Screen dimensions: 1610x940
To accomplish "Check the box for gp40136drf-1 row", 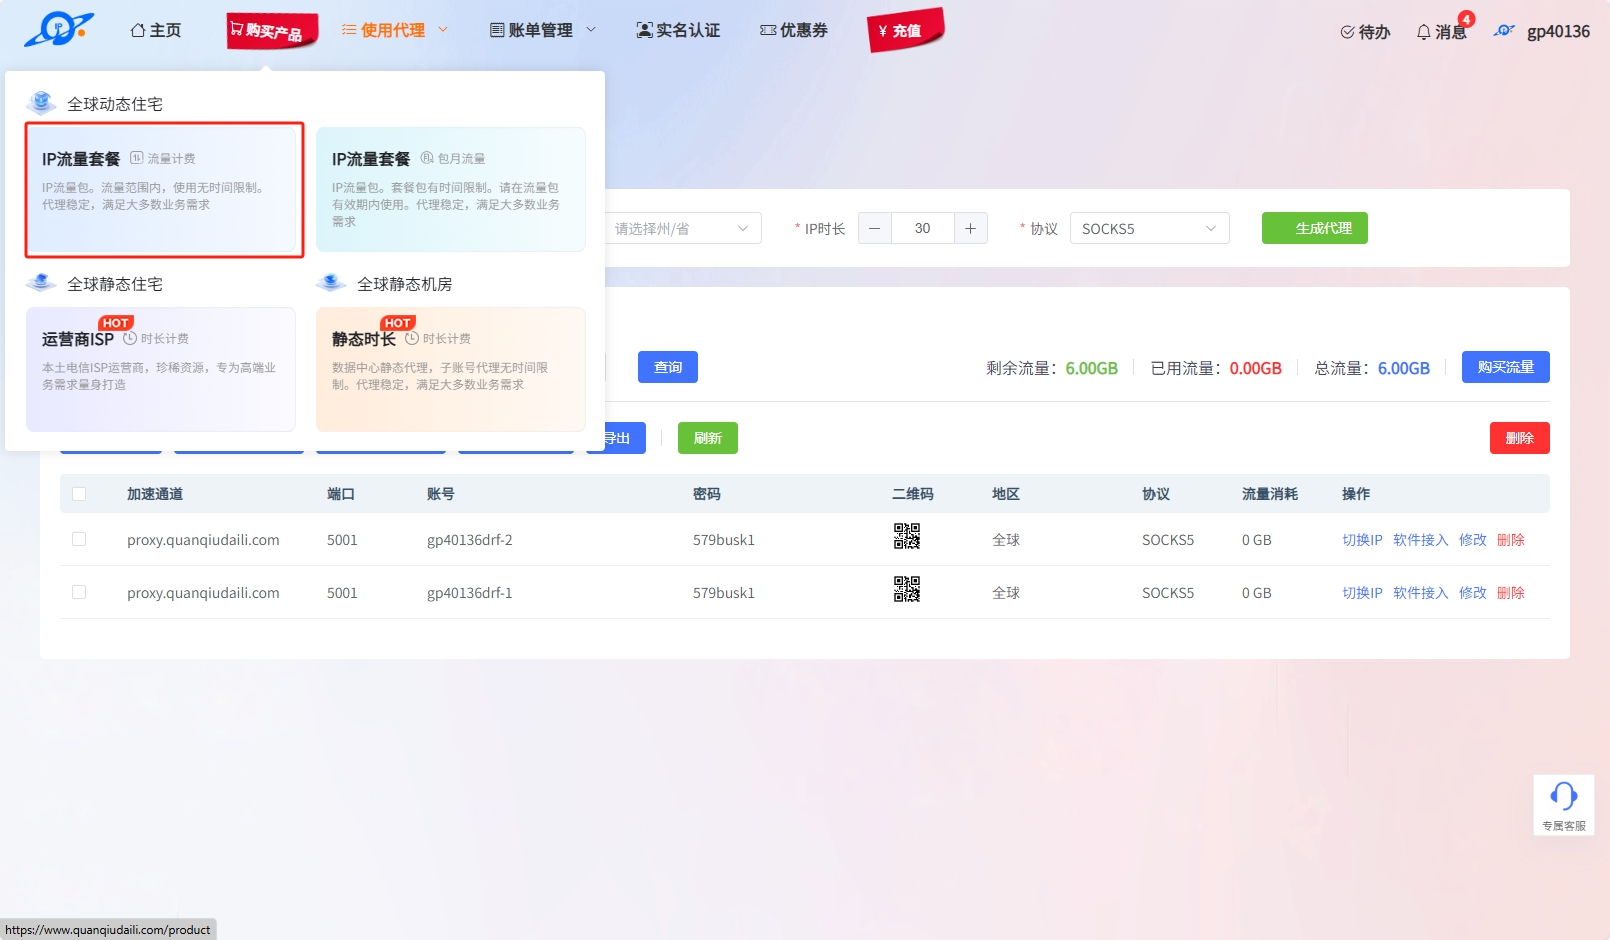I will [79, 593].
